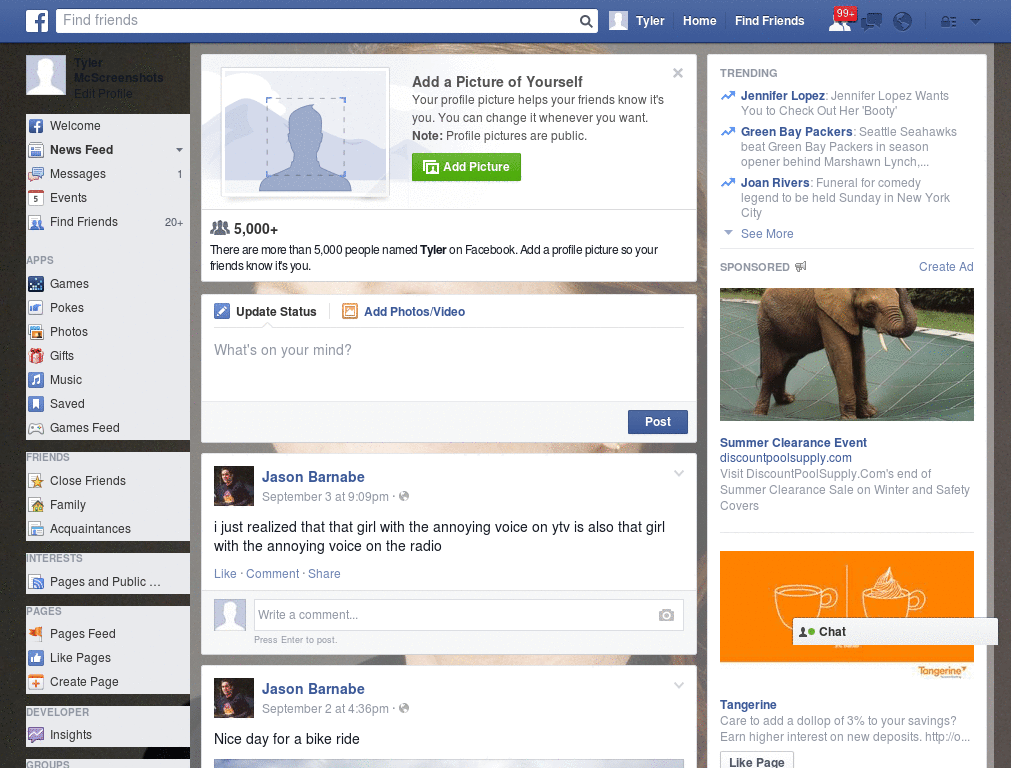The height and width of the screenshot is (768, 1024).
Task: Select the Update Status tab
Action: pos(266,312)
